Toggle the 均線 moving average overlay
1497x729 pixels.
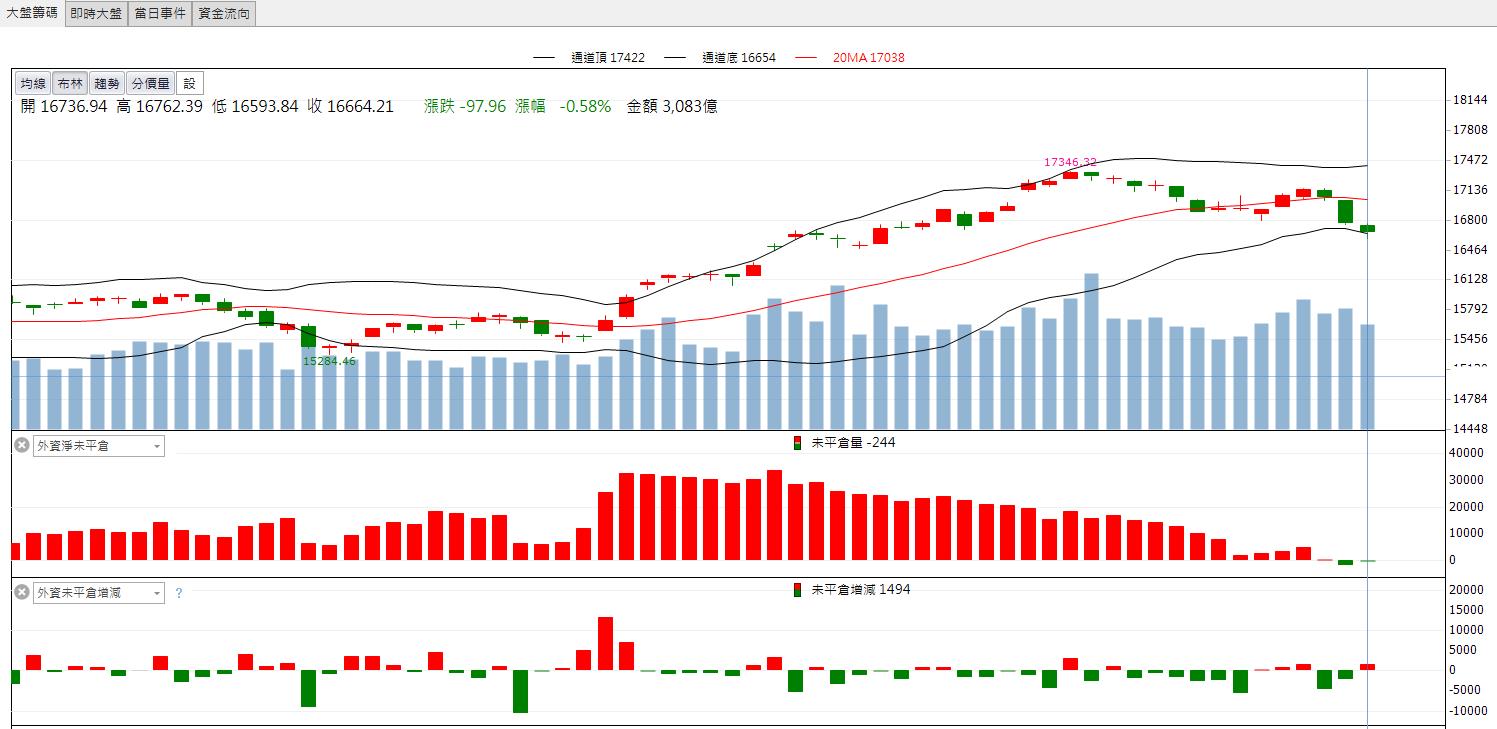pos(33,83)
